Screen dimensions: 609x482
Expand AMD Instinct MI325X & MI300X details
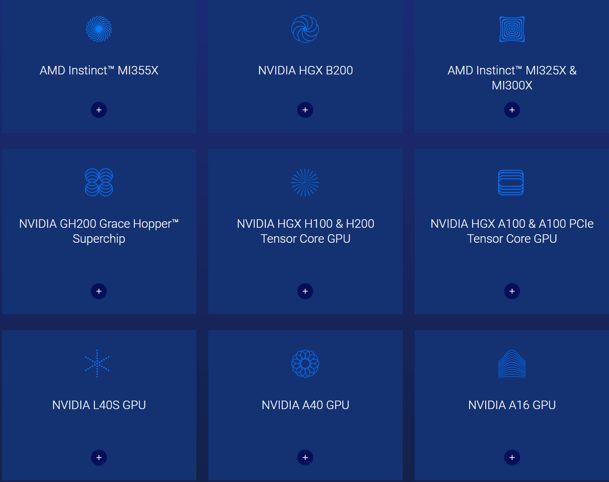512,110
